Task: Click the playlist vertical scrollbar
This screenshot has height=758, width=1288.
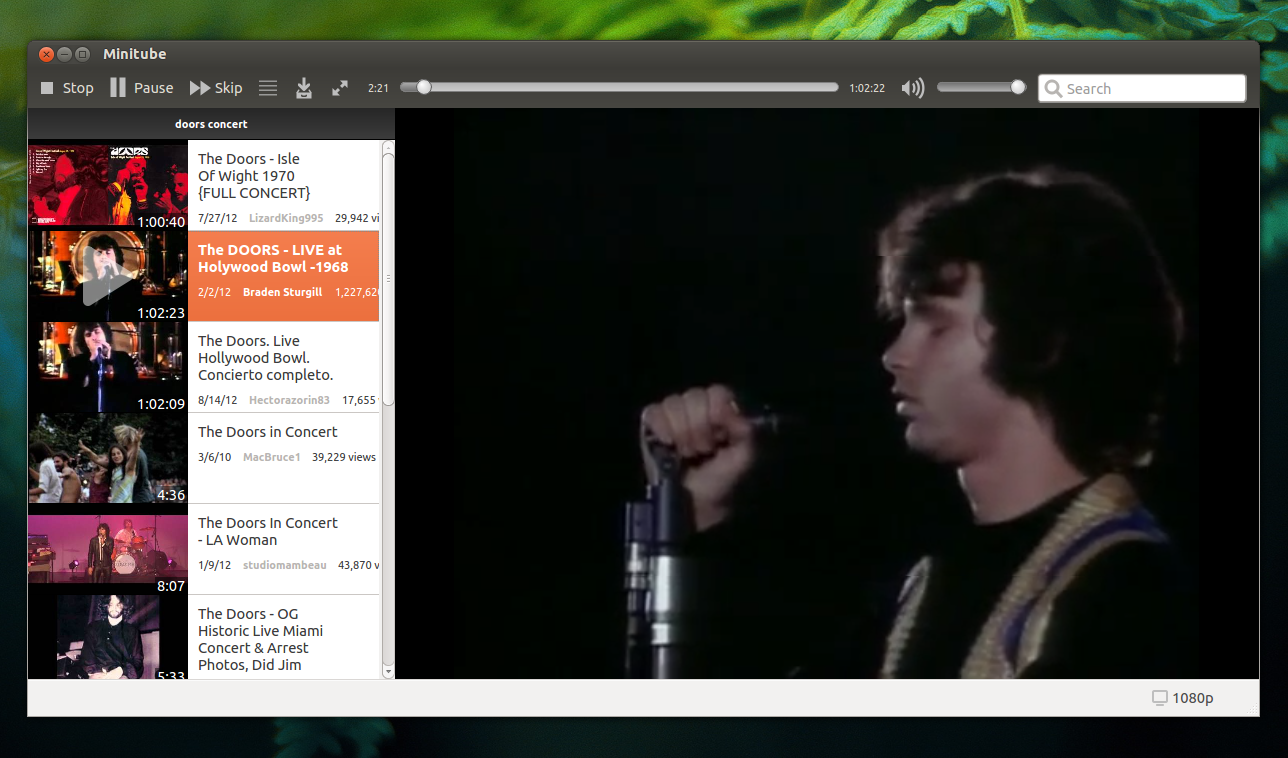Action: (x=388, y=280)
